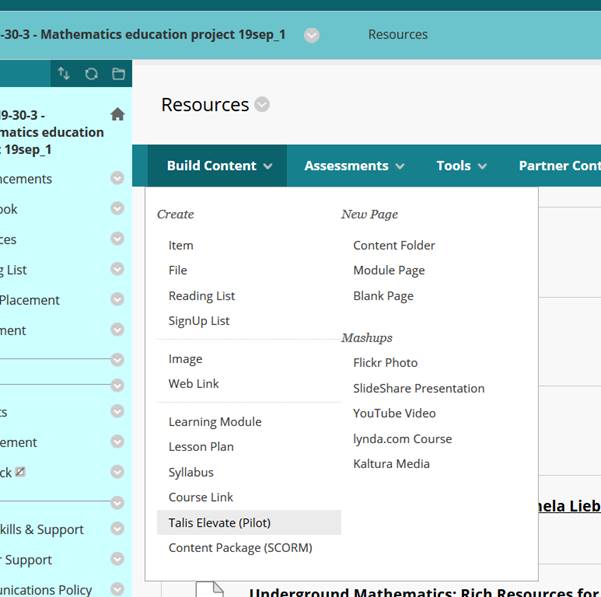This screenshot has width=601, height=597.
Task: Click the hidden-link icon beside the 'ck' sidebar item
Action: [x=20, y=472]
